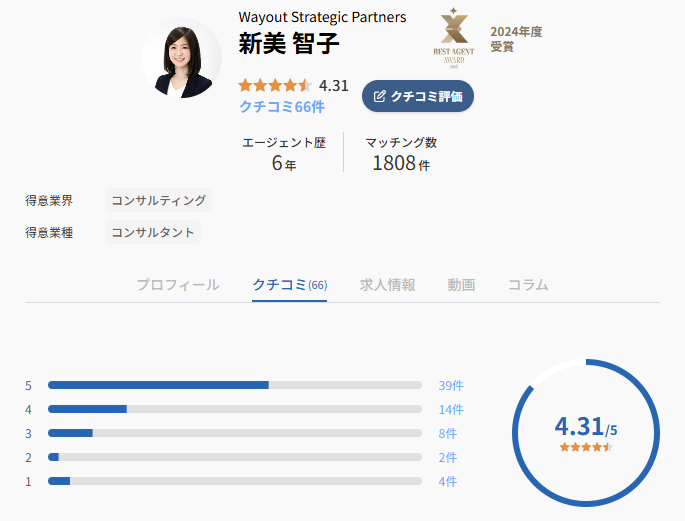The height and width of the screenshot is (521, 685).
Task: Open the 求人情報 tab
Action: pos(387,285)
